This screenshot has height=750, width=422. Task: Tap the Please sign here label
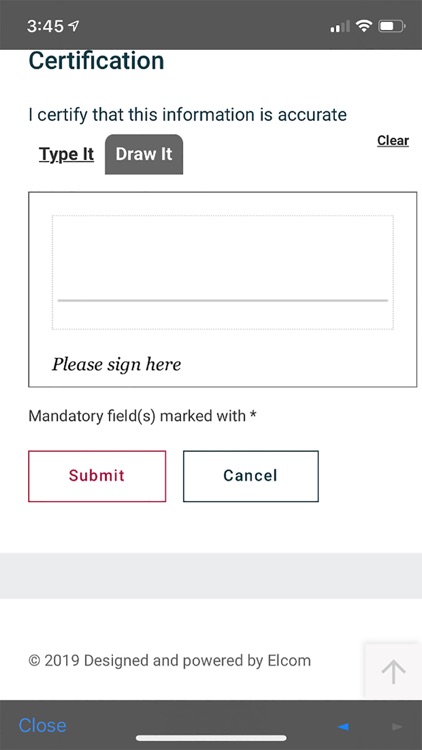116,364
